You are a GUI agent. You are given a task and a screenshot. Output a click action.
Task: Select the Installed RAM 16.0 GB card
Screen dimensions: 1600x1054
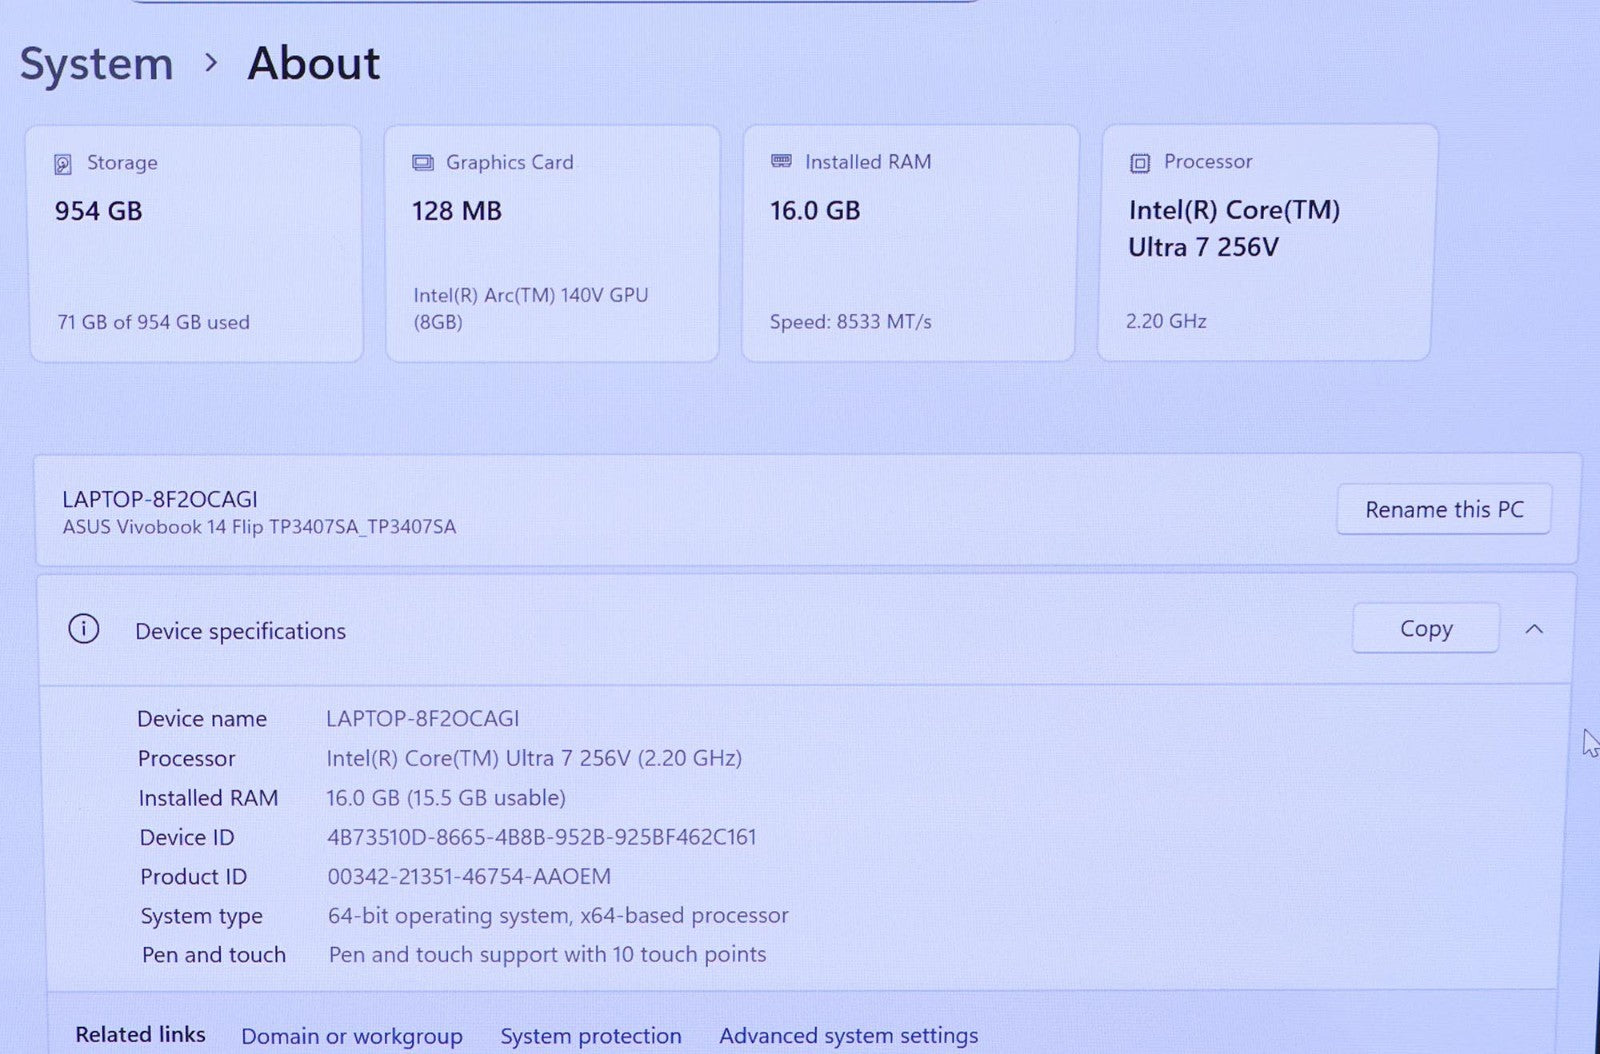click(909, 243)
